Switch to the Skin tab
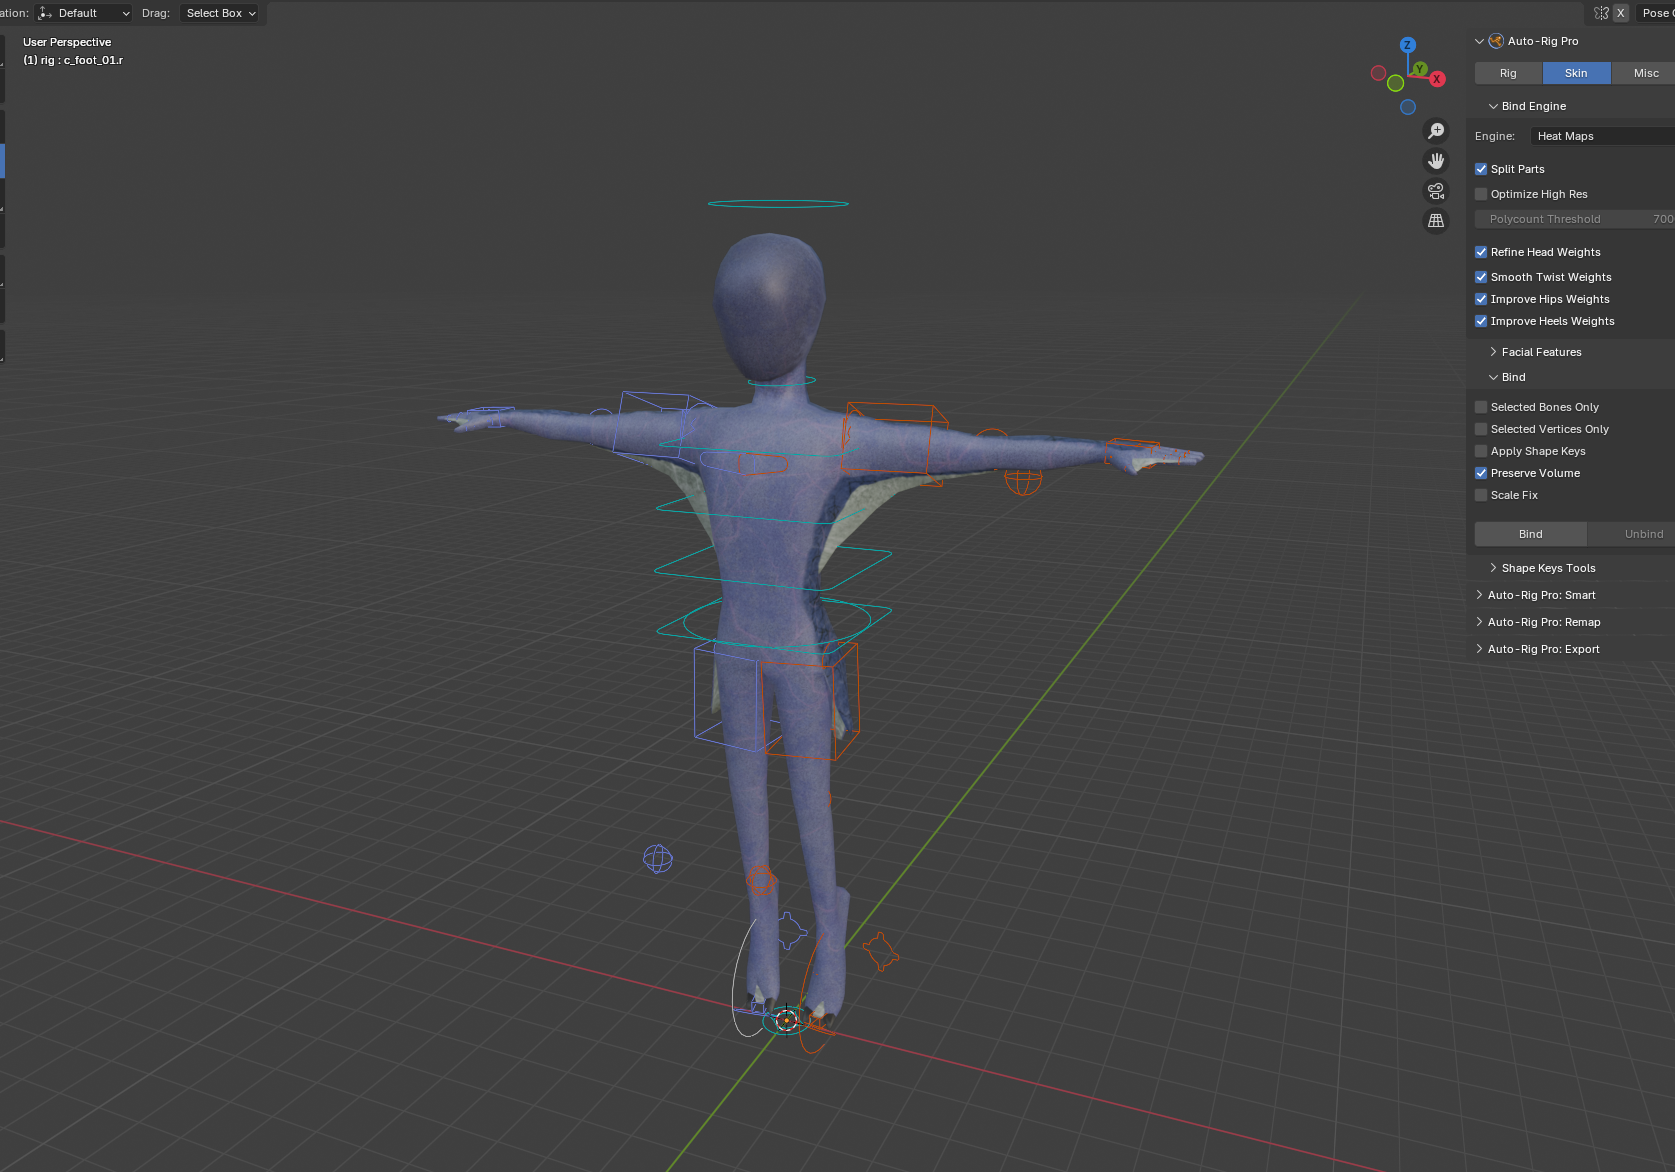The image size is (1675, 1172). click(x=1576, y=73)
